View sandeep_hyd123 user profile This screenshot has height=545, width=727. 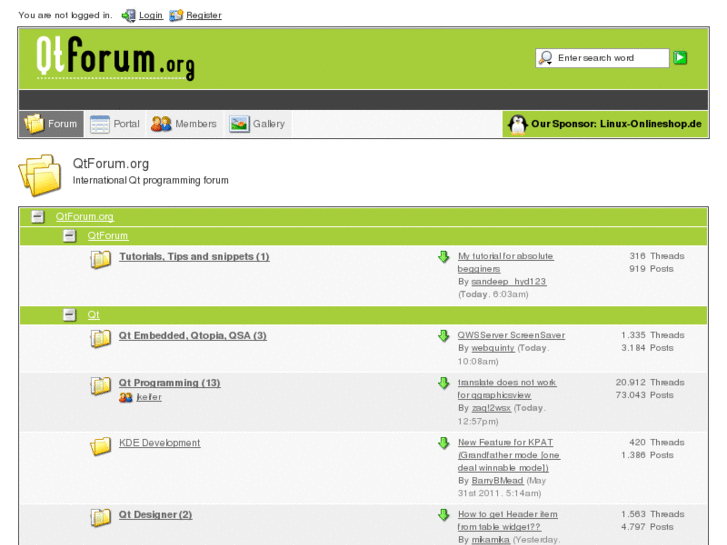pos(509,282)
